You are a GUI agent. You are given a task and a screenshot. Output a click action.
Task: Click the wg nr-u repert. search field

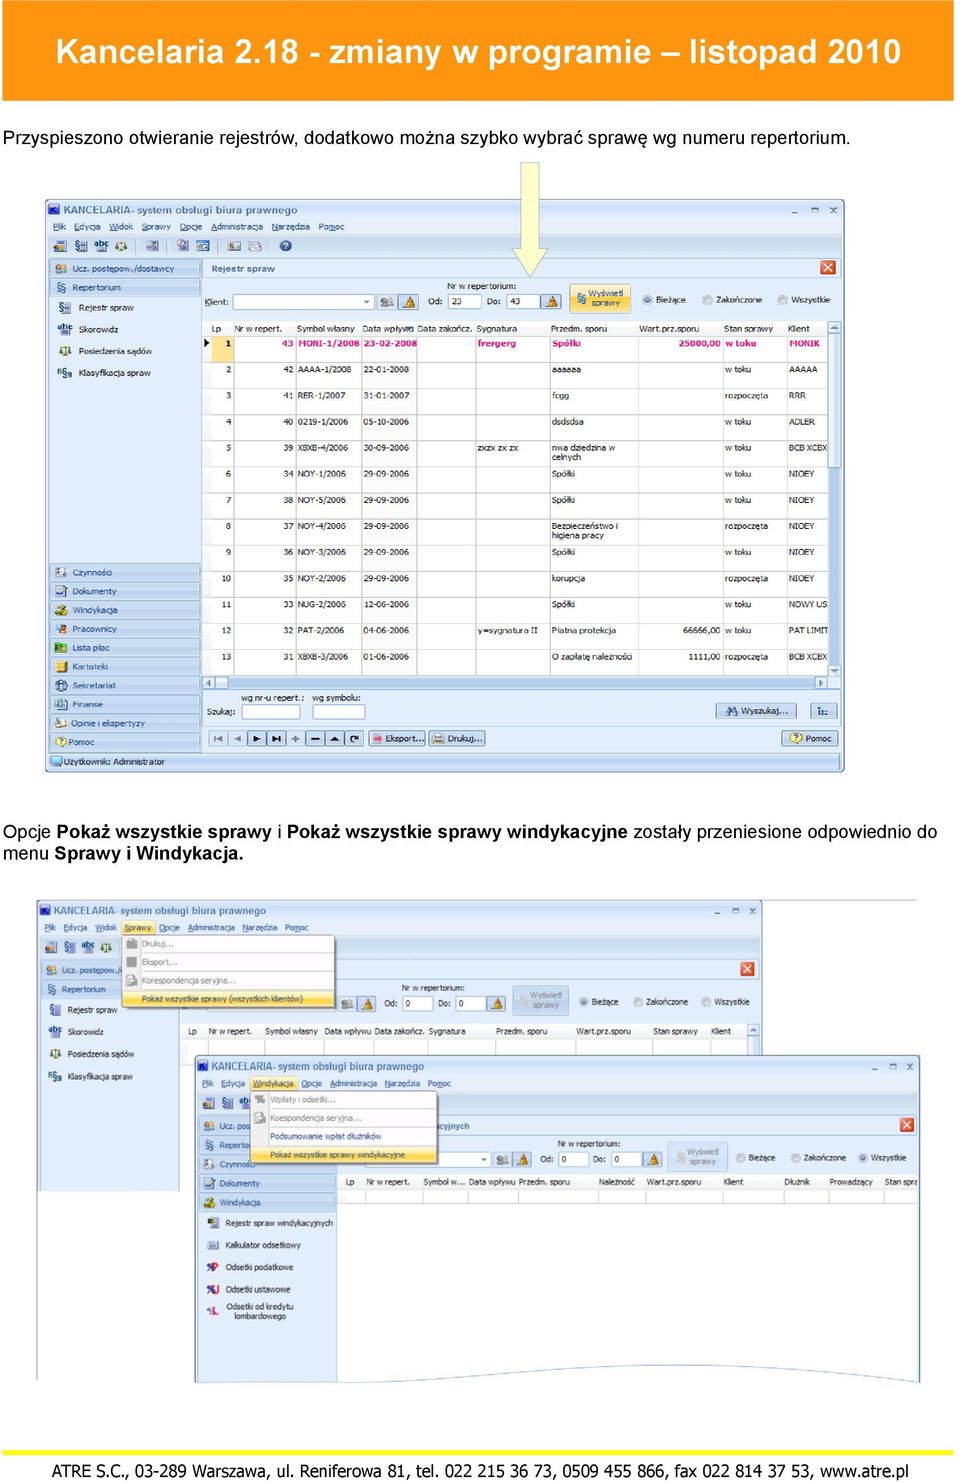271,712
